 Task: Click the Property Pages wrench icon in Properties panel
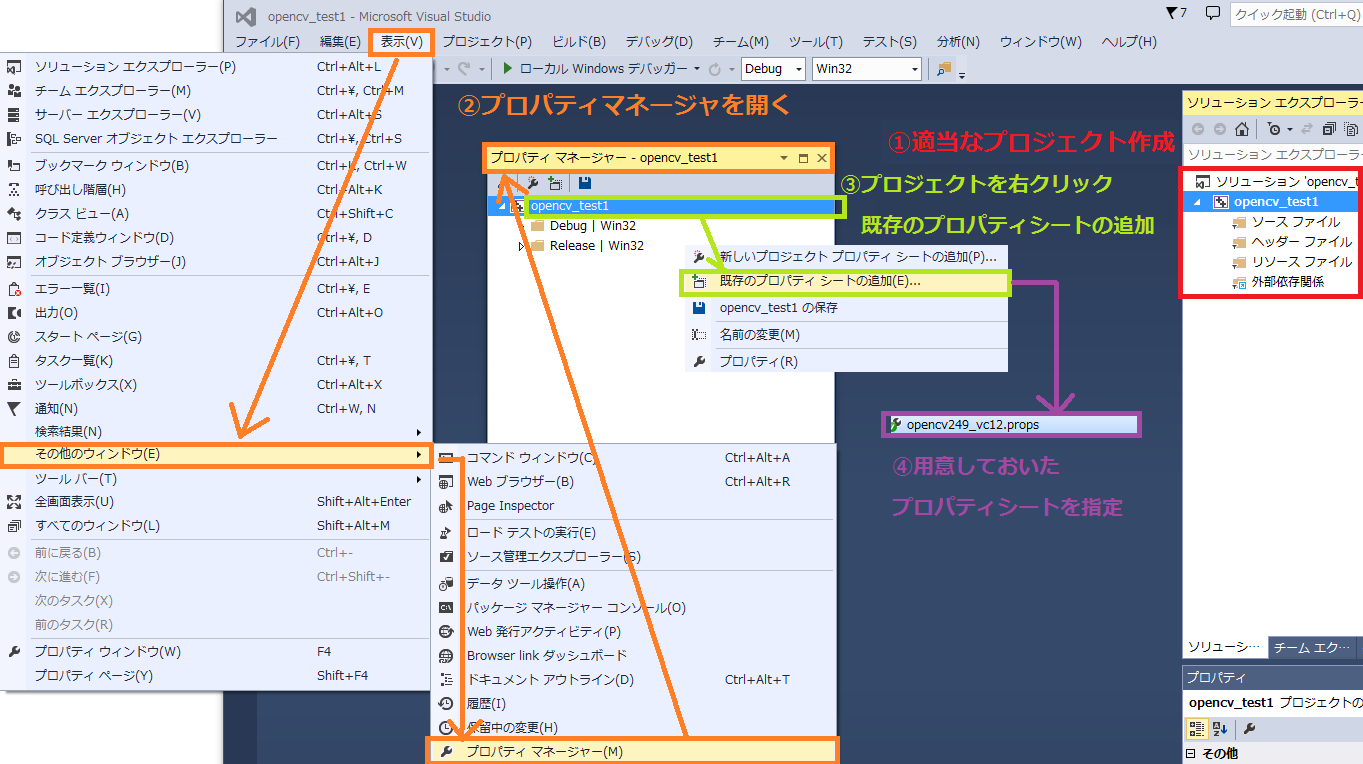(x=1250, y=729)
